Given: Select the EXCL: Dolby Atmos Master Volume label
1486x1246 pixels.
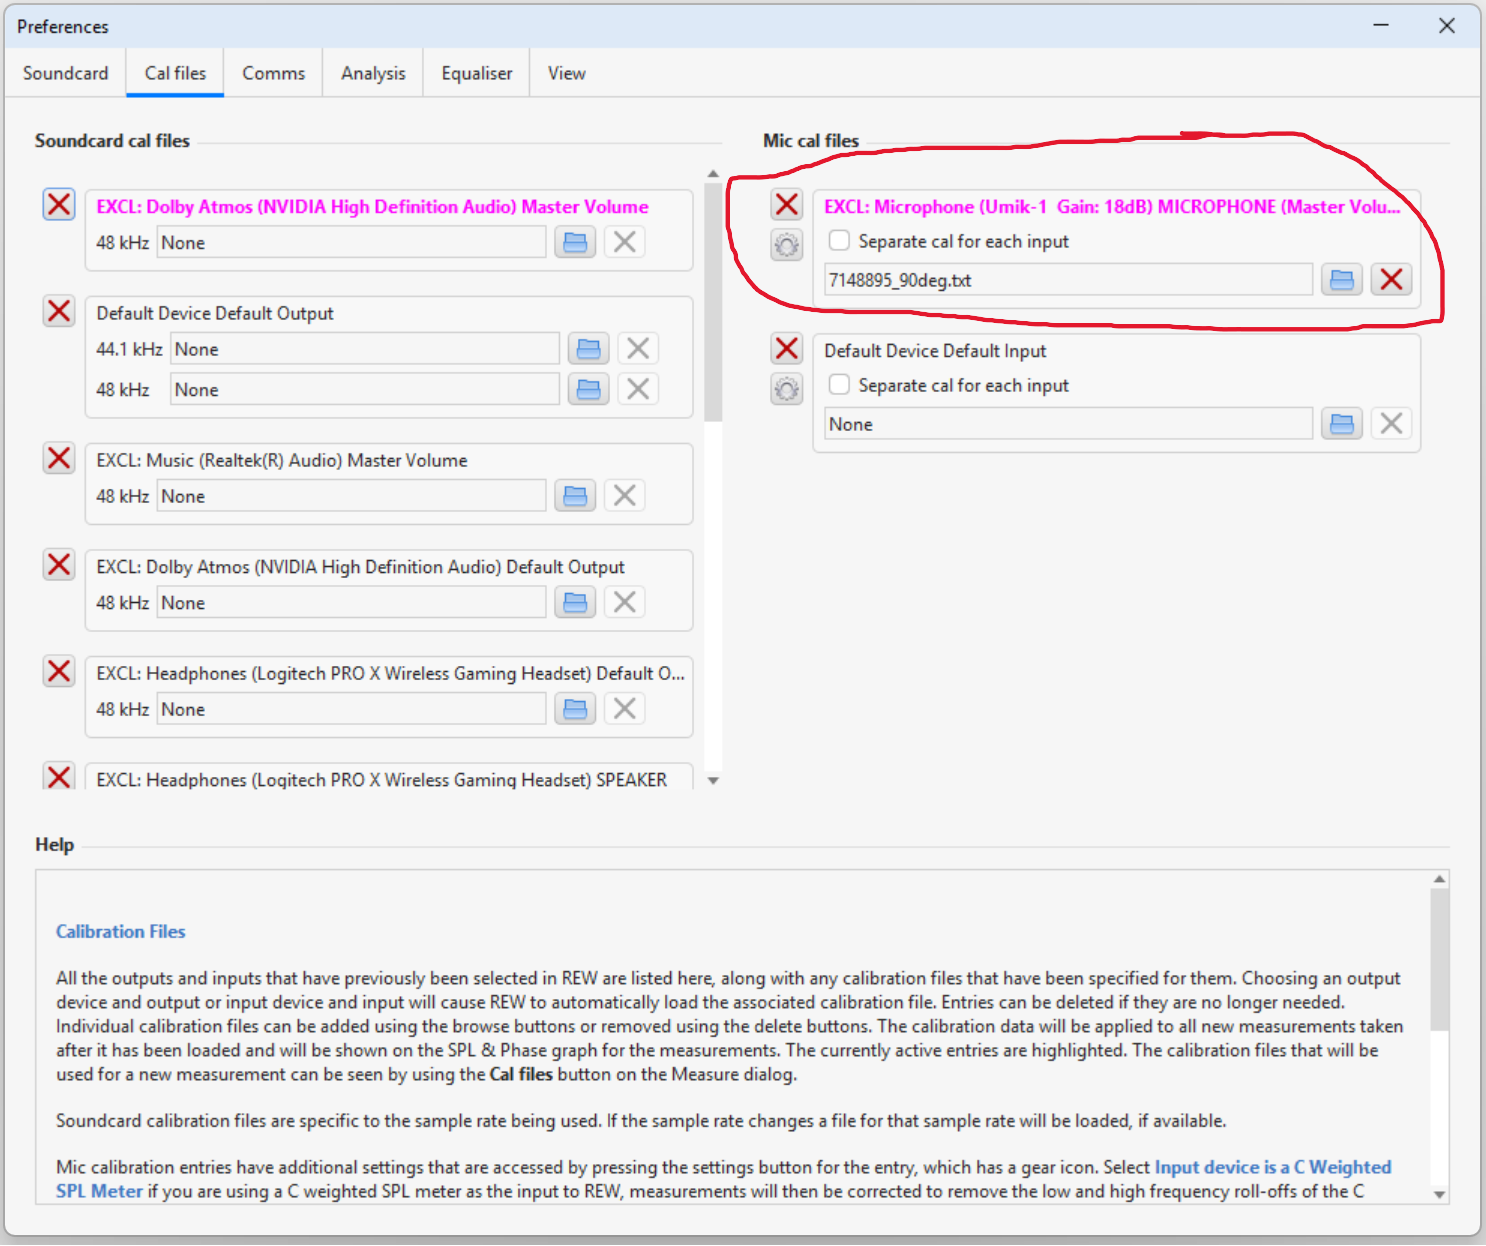Looking at the screenshot, I should 372,207.
